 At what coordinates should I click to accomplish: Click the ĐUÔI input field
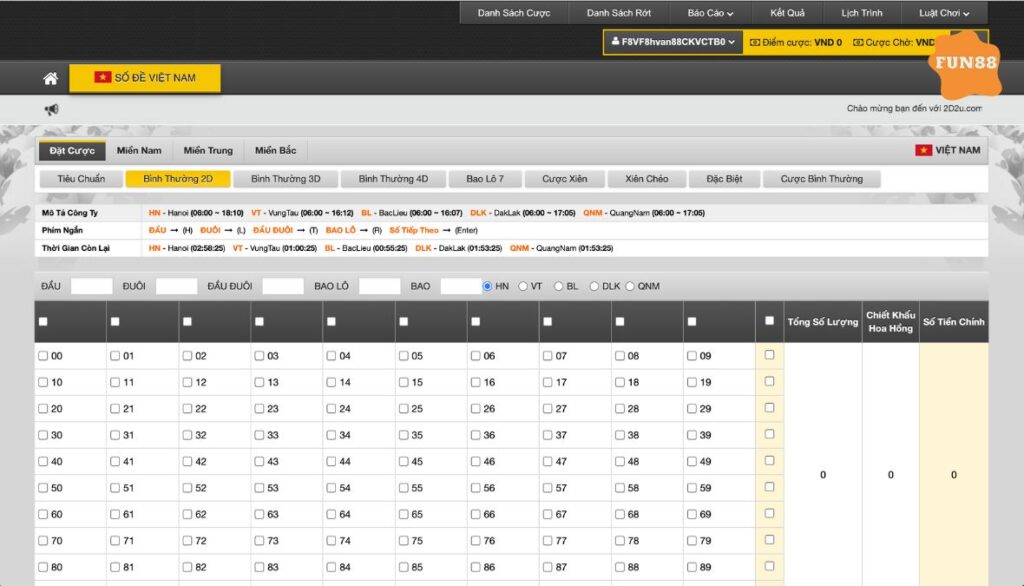pyautogui.click(x=176, y=286)
